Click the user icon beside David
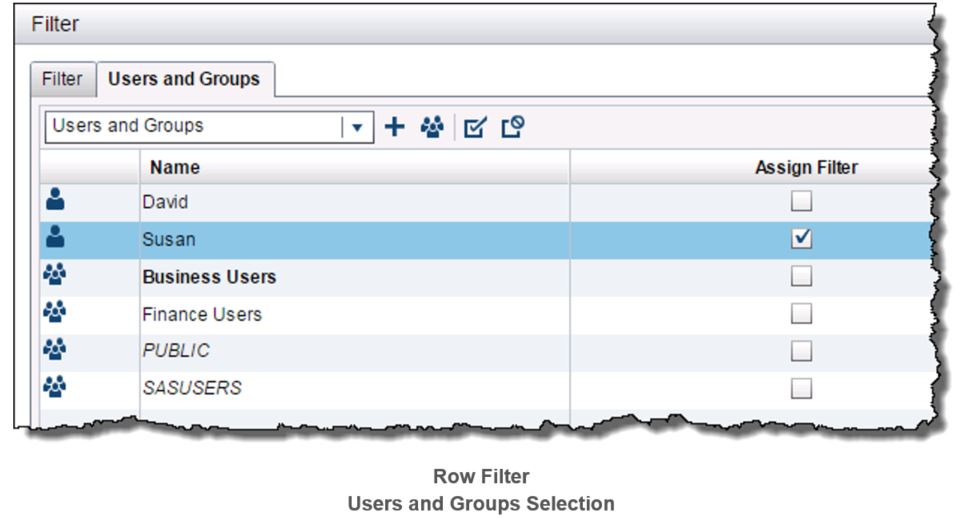The image size is (964, 518). (56, 202)
